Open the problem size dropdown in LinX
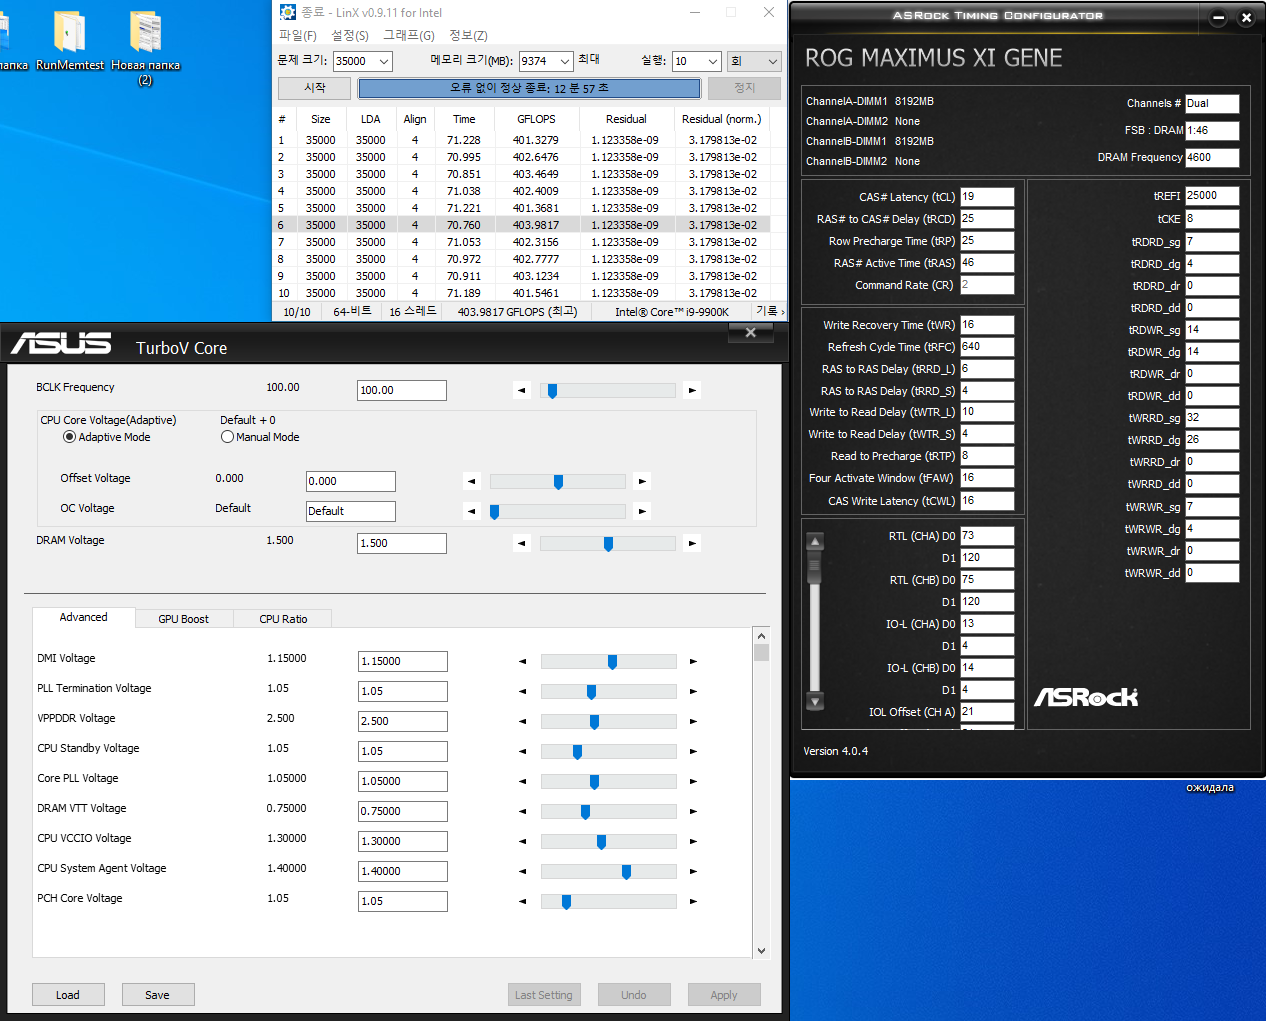 [384, 61]
